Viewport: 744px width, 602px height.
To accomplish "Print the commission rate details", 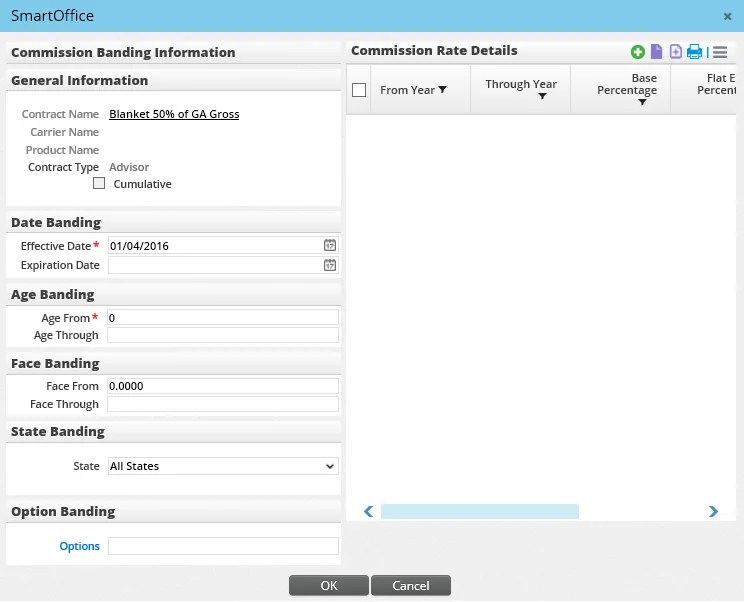I will tap(694, 52).
